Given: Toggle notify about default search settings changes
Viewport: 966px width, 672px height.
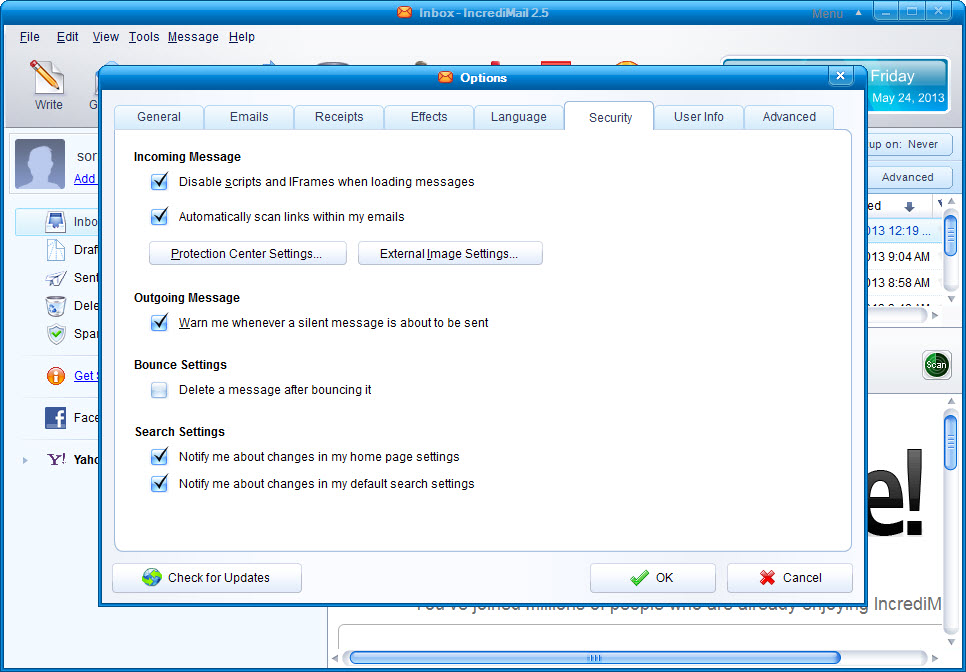Looking at the screenshot, I should [160, 484].
